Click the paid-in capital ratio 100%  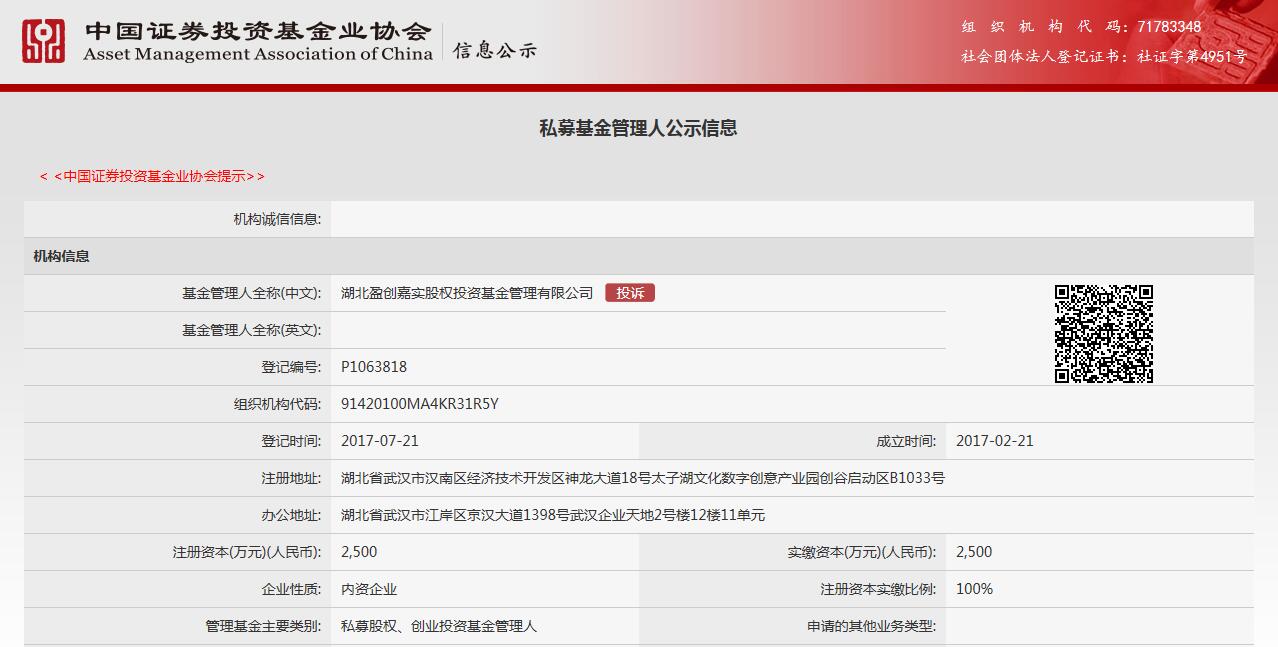coord(974,589)
